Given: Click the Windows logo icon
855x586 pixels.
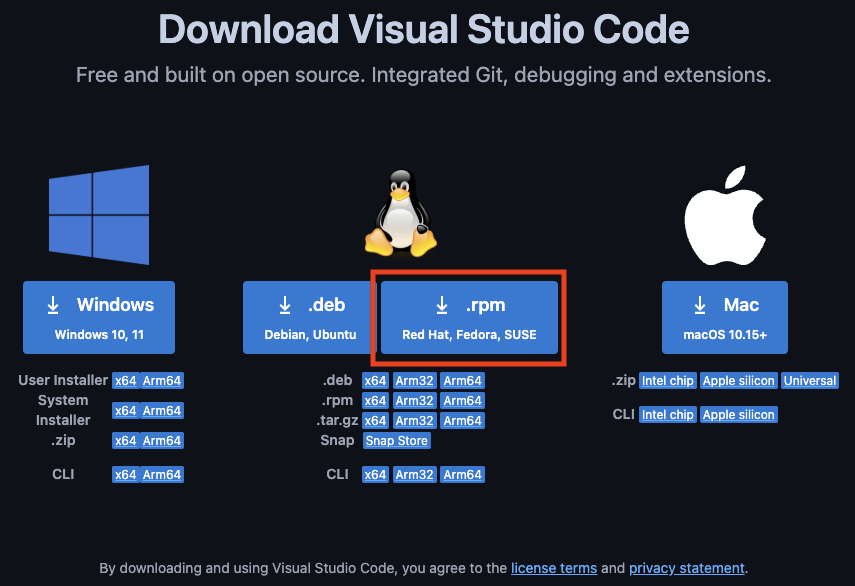Looking at the screenshot, I should 99,215.
